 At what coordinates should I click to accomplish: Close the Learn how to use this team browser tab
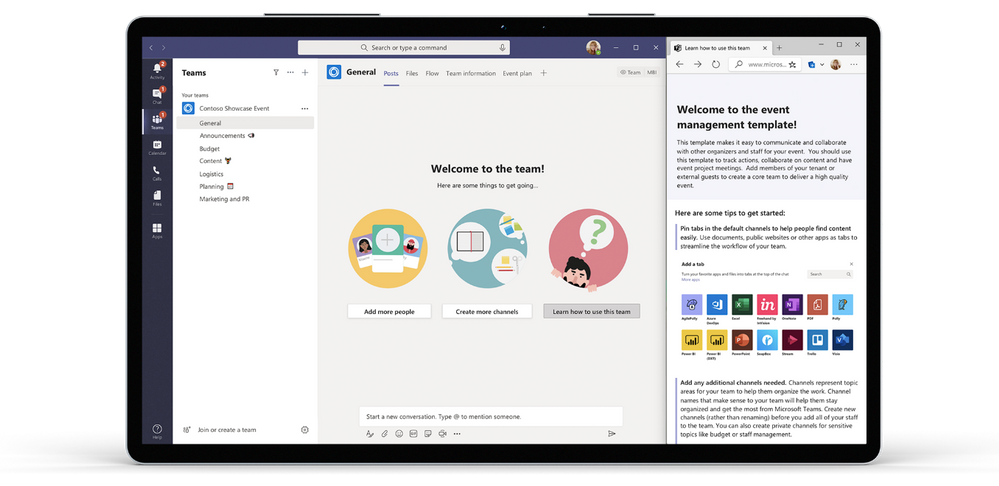pos(765,48)
